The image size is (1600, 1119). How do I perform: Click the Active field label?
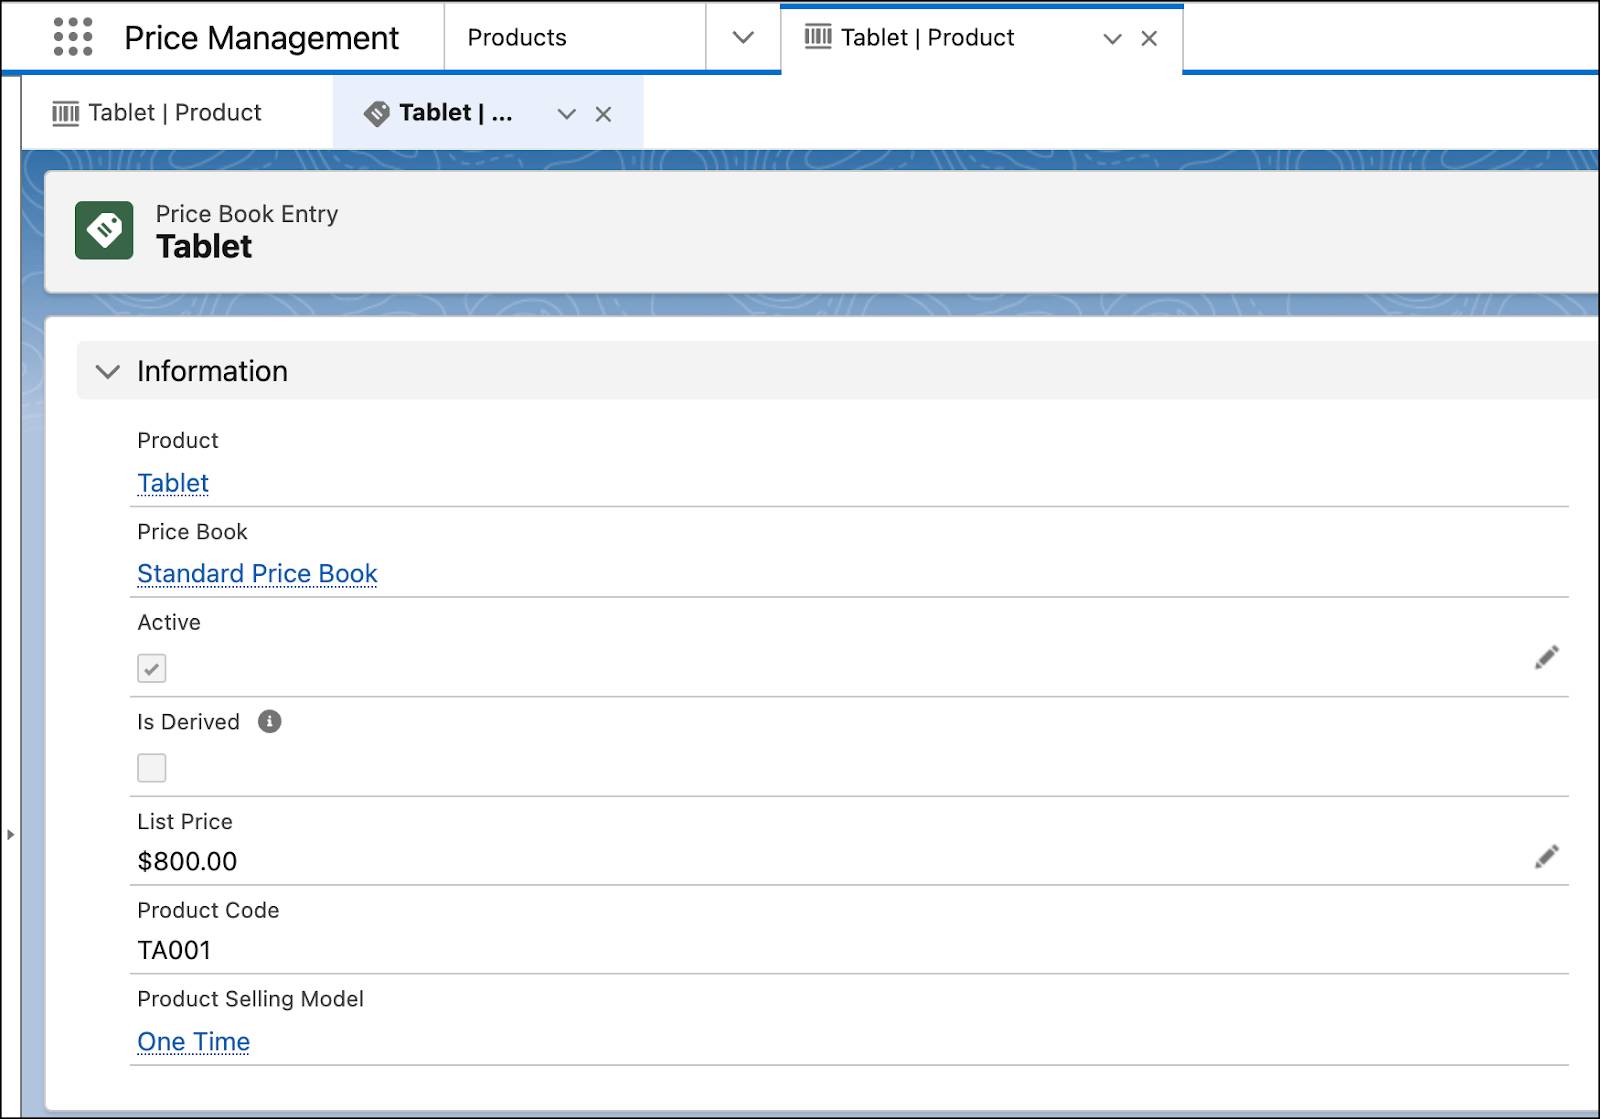[169, 622]
